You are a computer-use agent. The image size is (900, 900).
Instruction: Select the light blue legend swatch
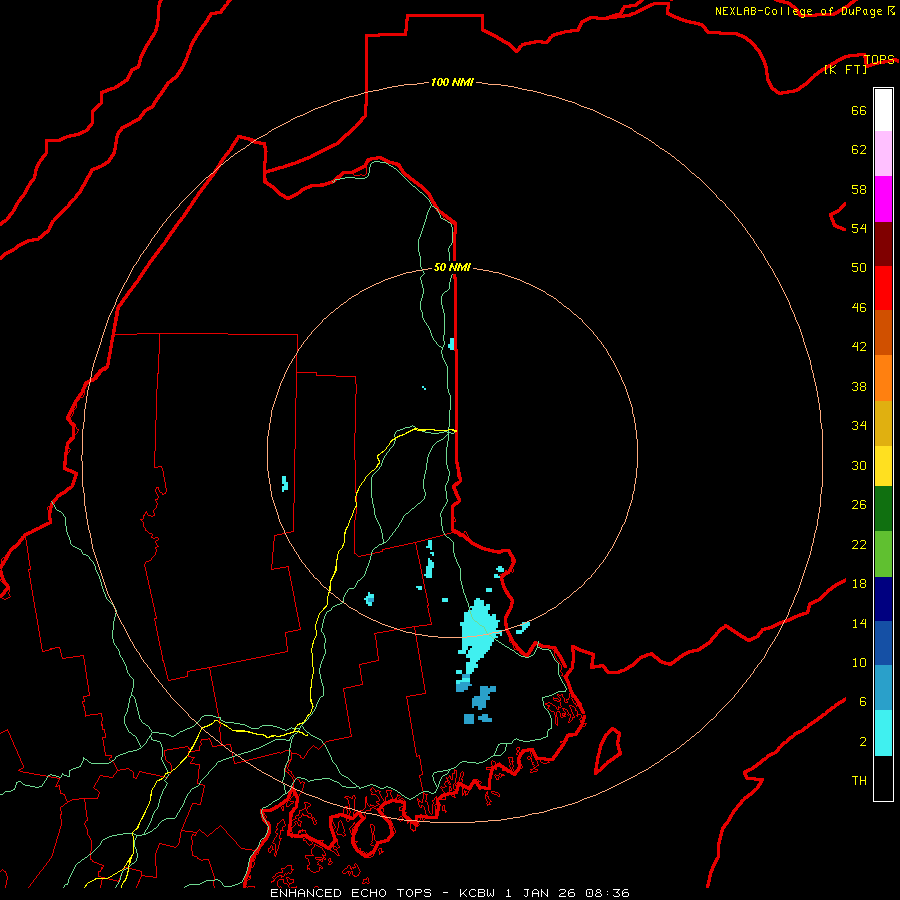[x=883, y=688]
